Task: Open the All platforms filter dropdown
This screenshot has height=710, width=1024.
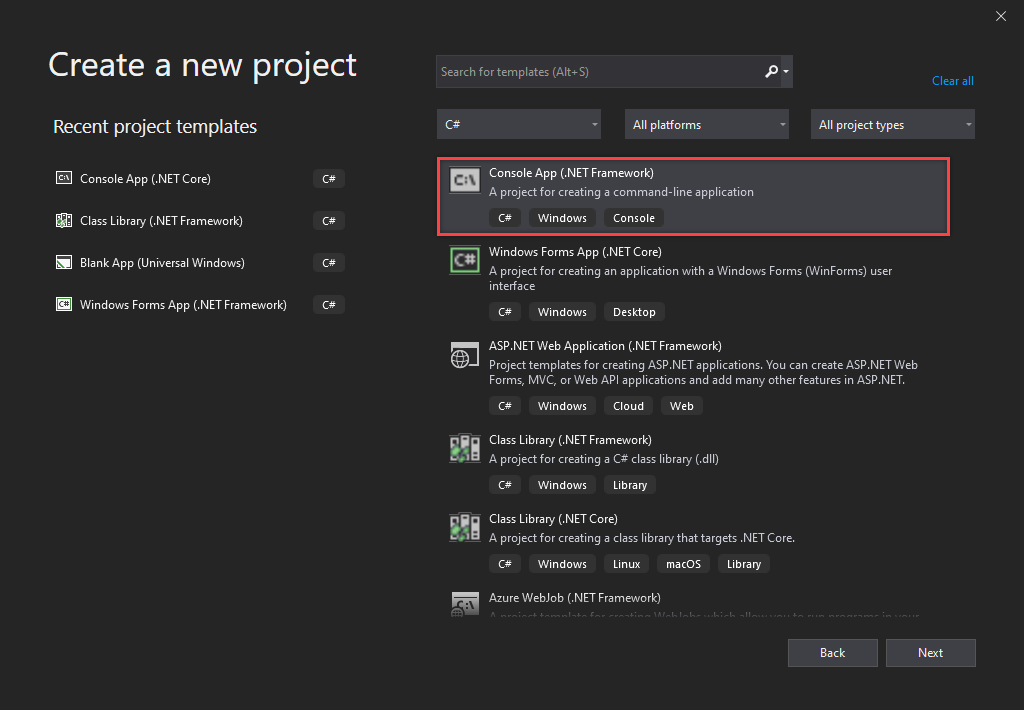Action: [x=707, y=124]
